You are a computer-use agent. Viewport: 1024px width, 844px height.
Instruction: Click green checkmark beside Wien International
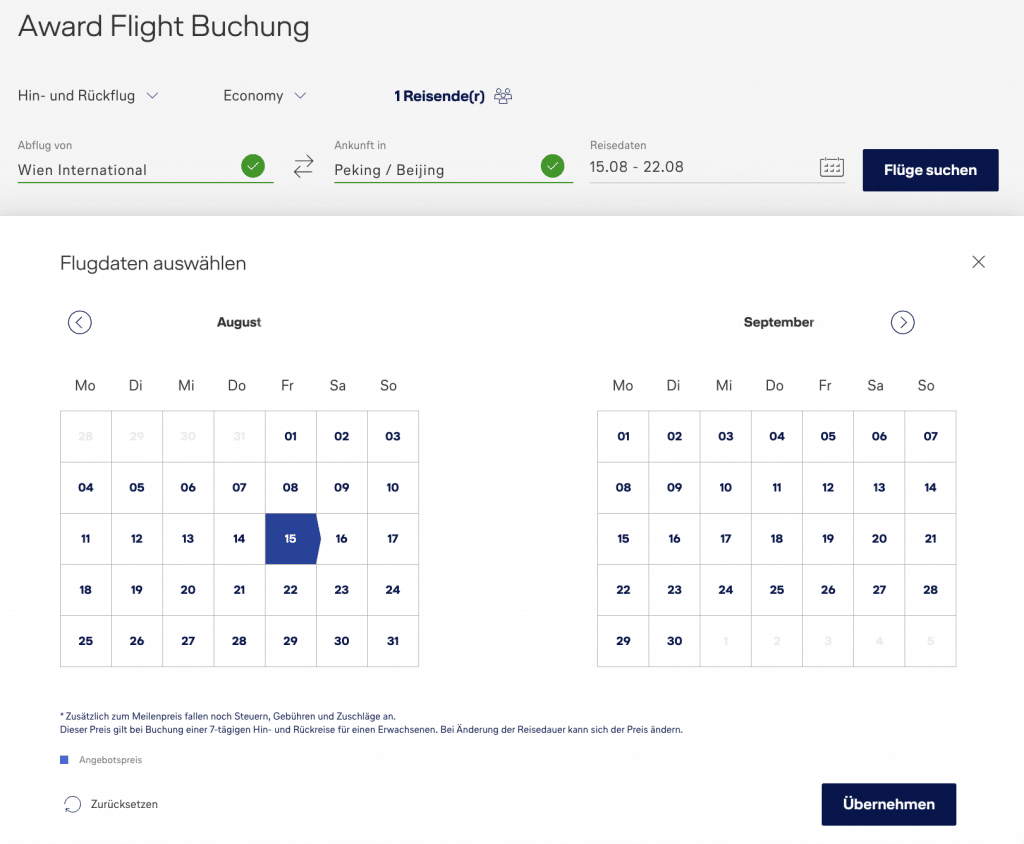(253, 166)
